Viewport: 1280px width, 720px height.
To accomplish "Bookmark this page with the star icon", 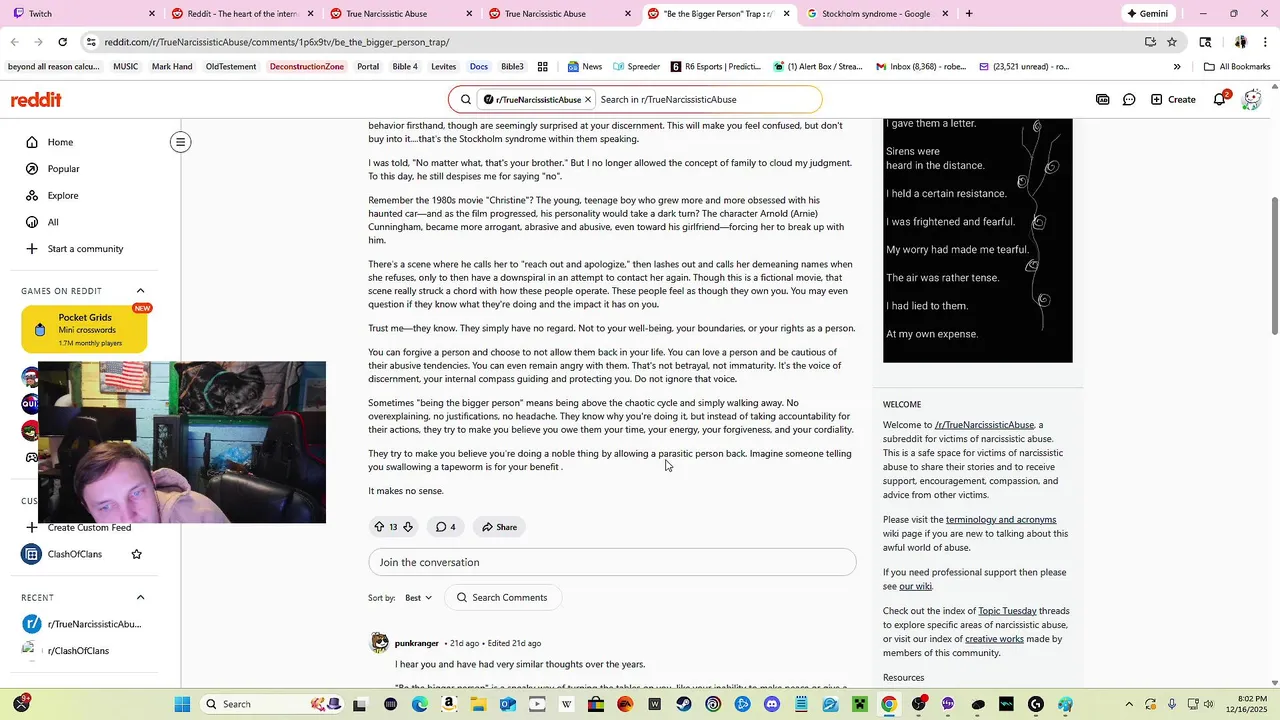I will (1172, 42).
